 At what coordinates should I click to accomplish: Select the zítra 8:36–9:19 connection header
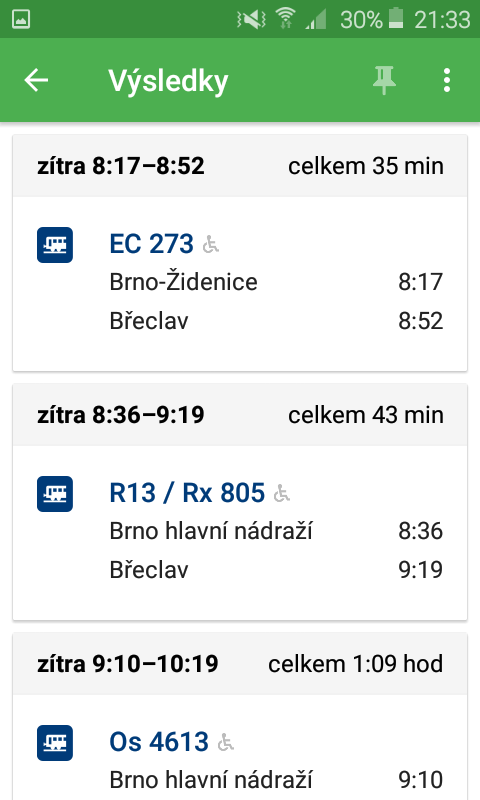point(240,415)
